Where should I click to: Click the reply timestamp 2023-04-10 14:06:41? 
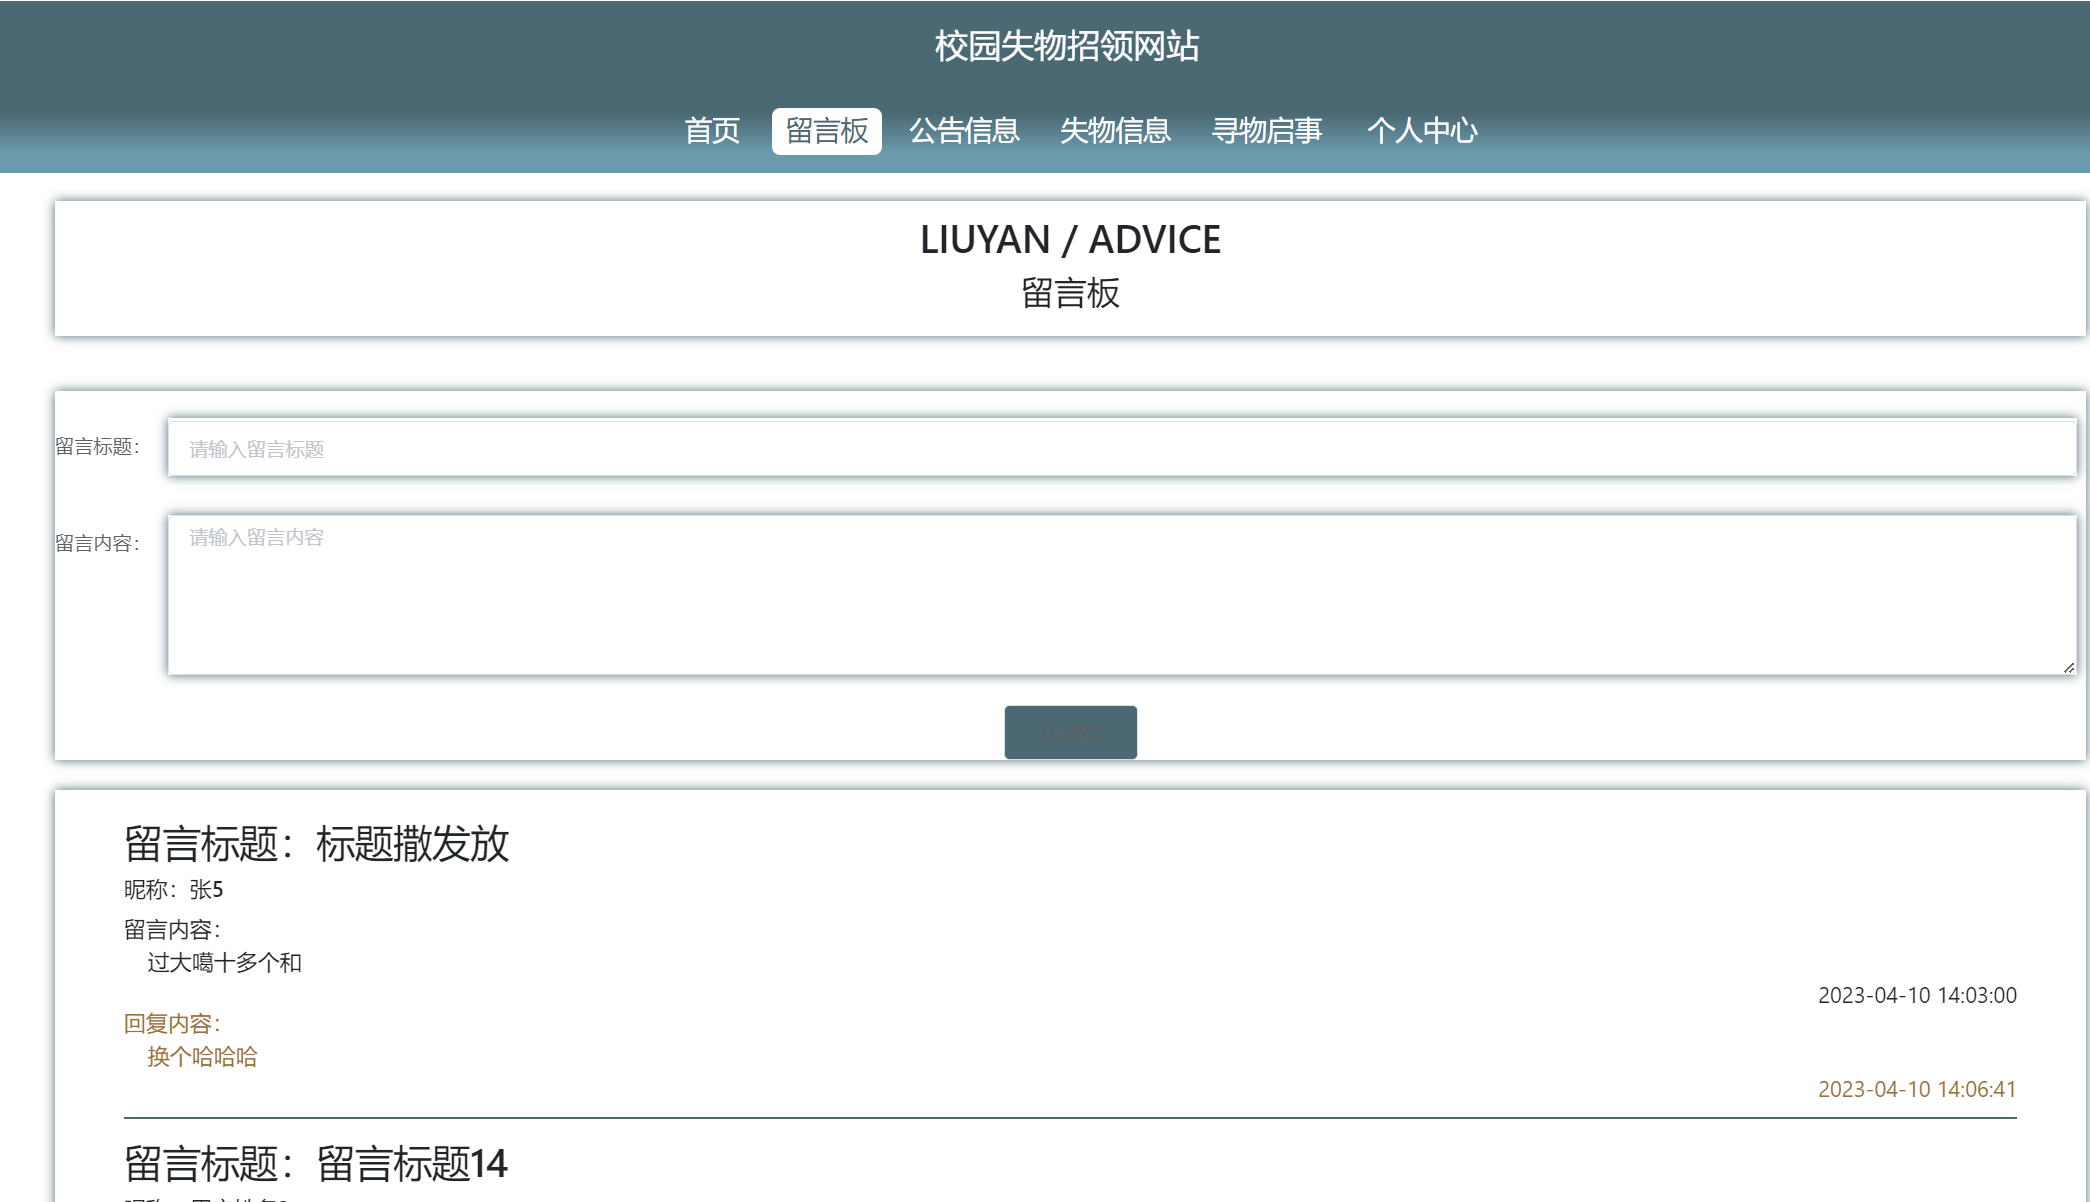click(1916, 1090)
